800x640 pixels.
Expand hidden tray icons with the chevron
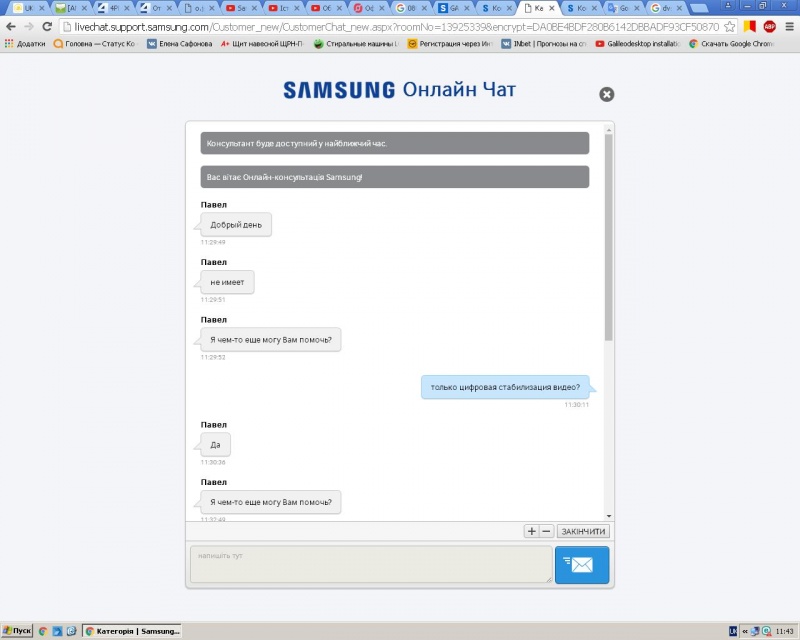[x=745, y=632]
